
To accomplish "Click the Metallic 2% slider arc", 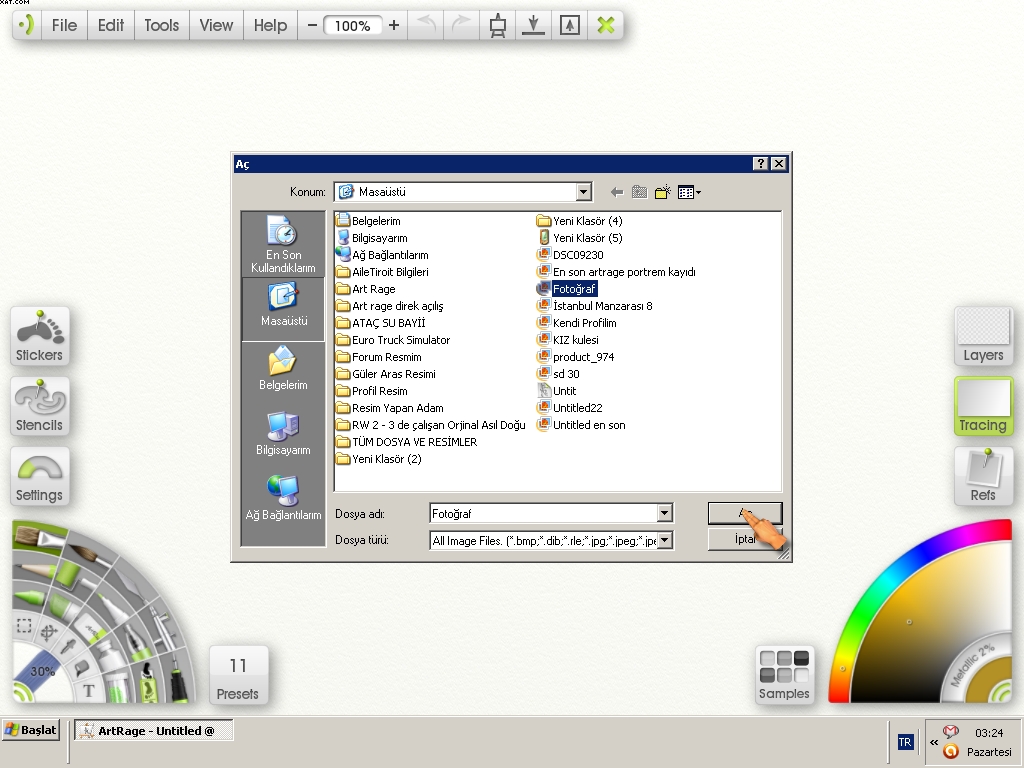I will 971,666.
